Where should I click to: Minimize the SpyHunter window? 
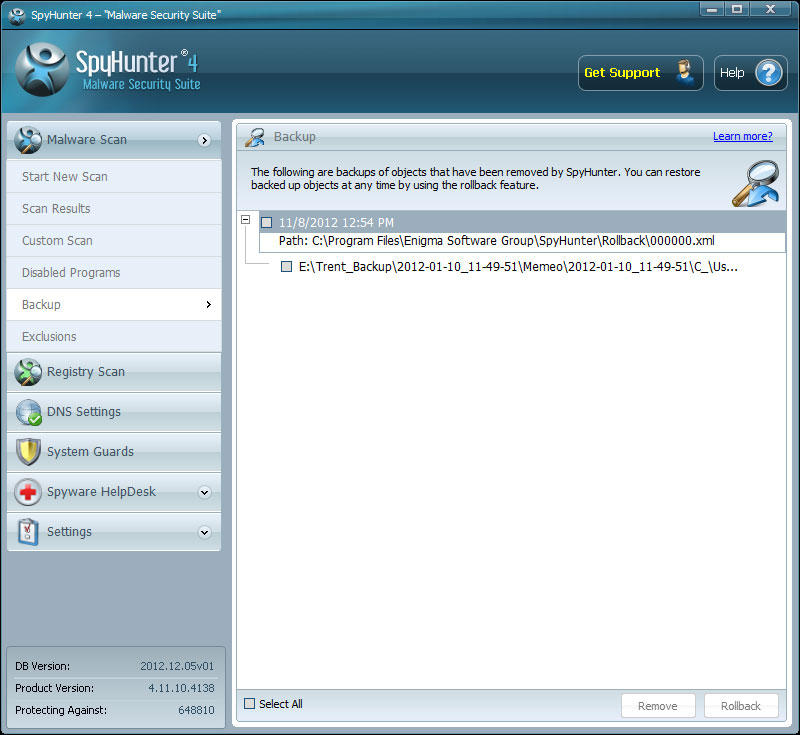tap(711, 9)
